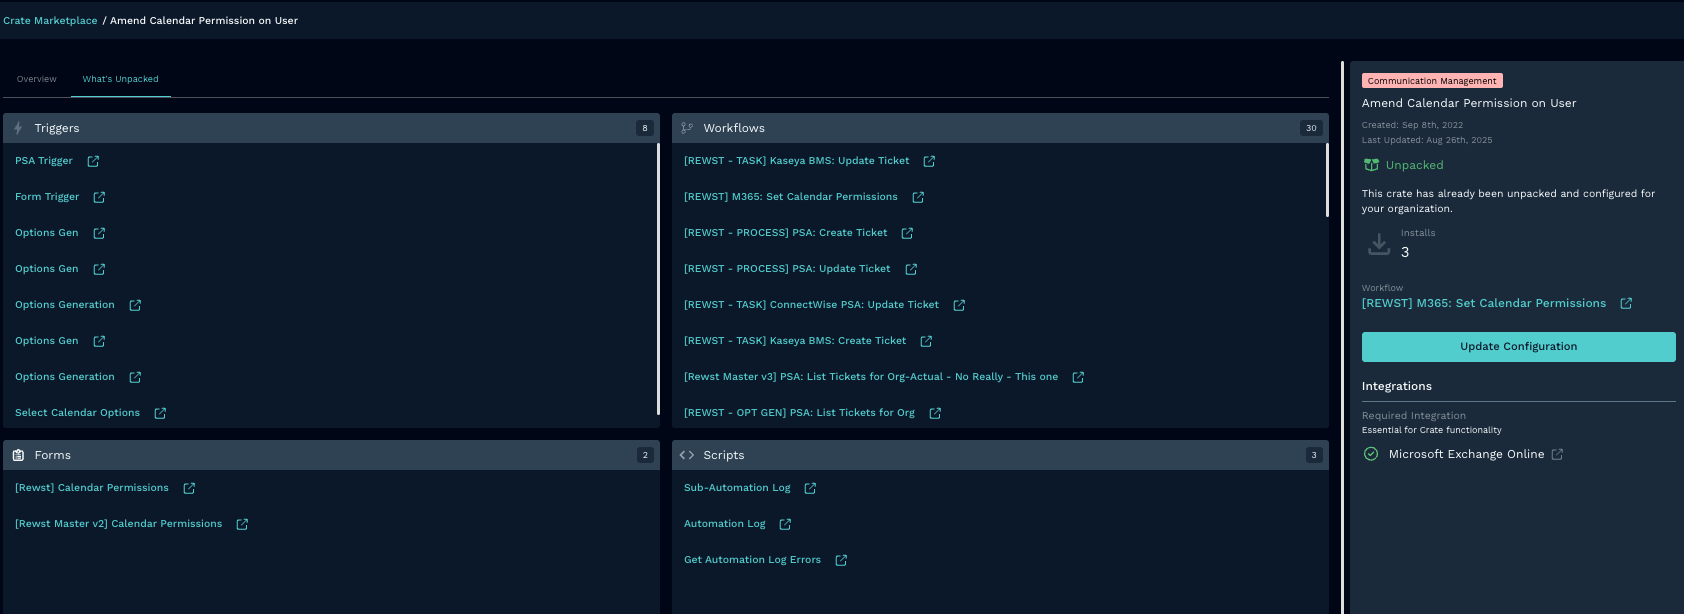Click the Communication Management category tag

click(1431, 81)
